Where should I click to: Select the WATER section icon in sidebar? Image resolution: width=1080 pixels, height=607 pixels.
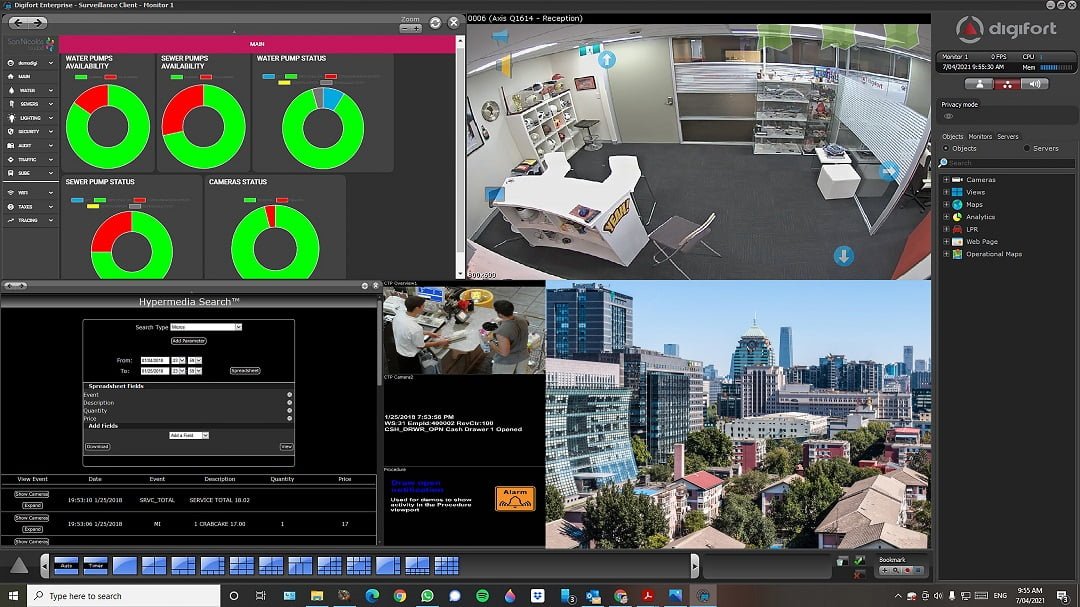click(x=10, y=90)
